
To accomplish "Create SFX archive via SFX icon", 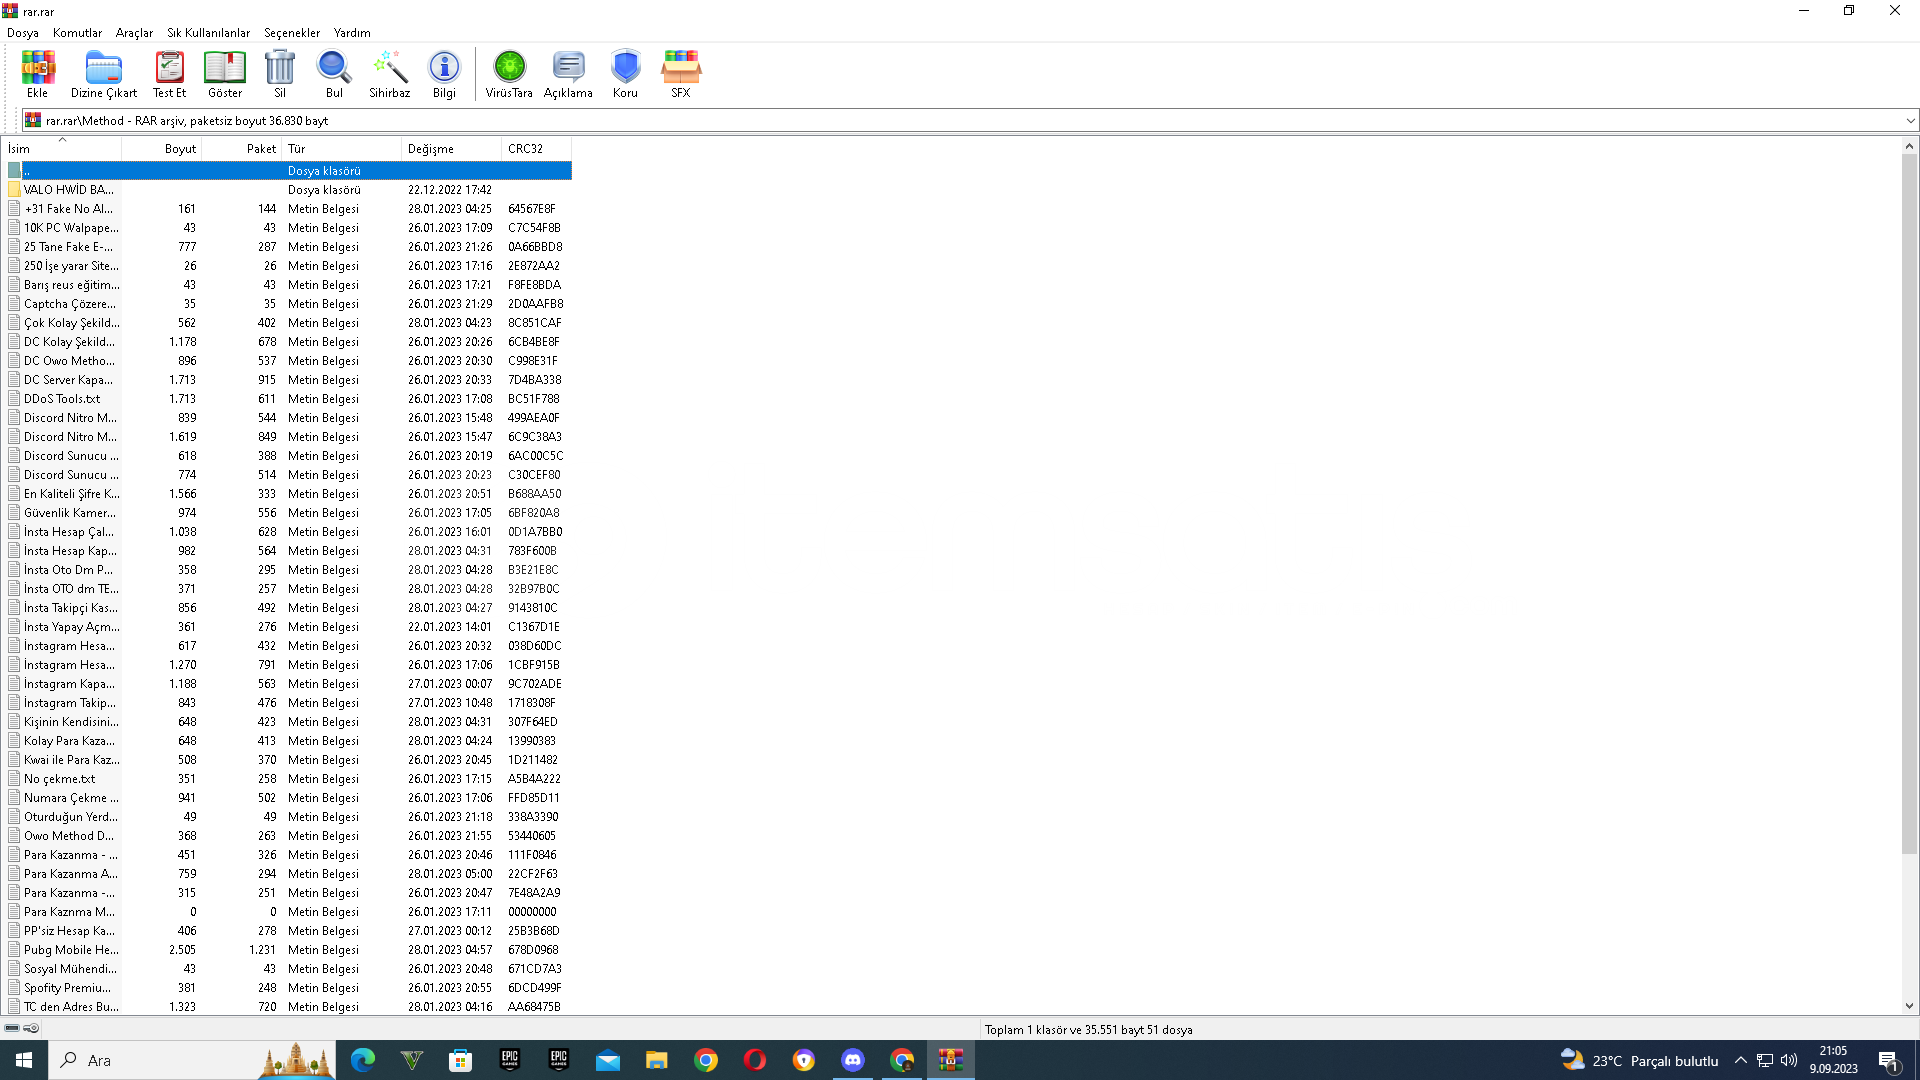I will [x=681, y=73].
